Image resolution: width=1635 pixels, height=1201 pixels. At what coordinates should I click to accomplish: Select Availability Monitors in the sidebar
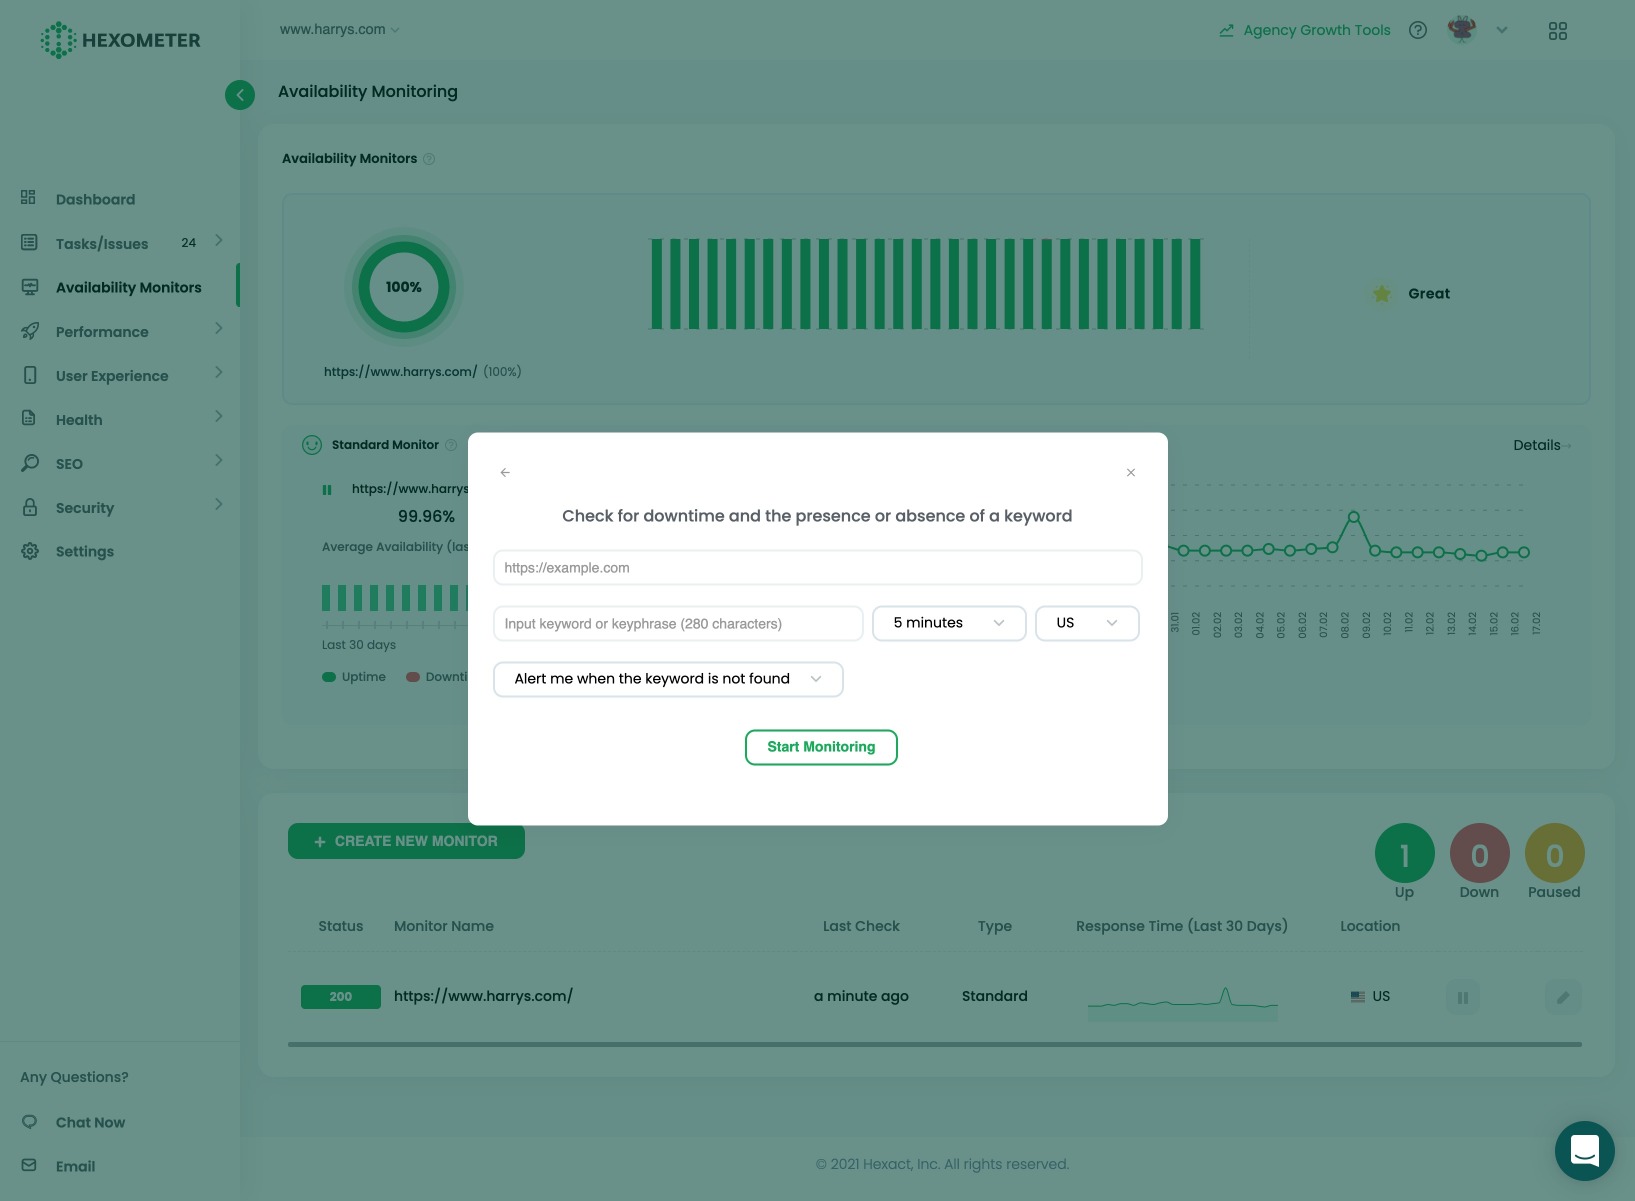click(128, 287)
